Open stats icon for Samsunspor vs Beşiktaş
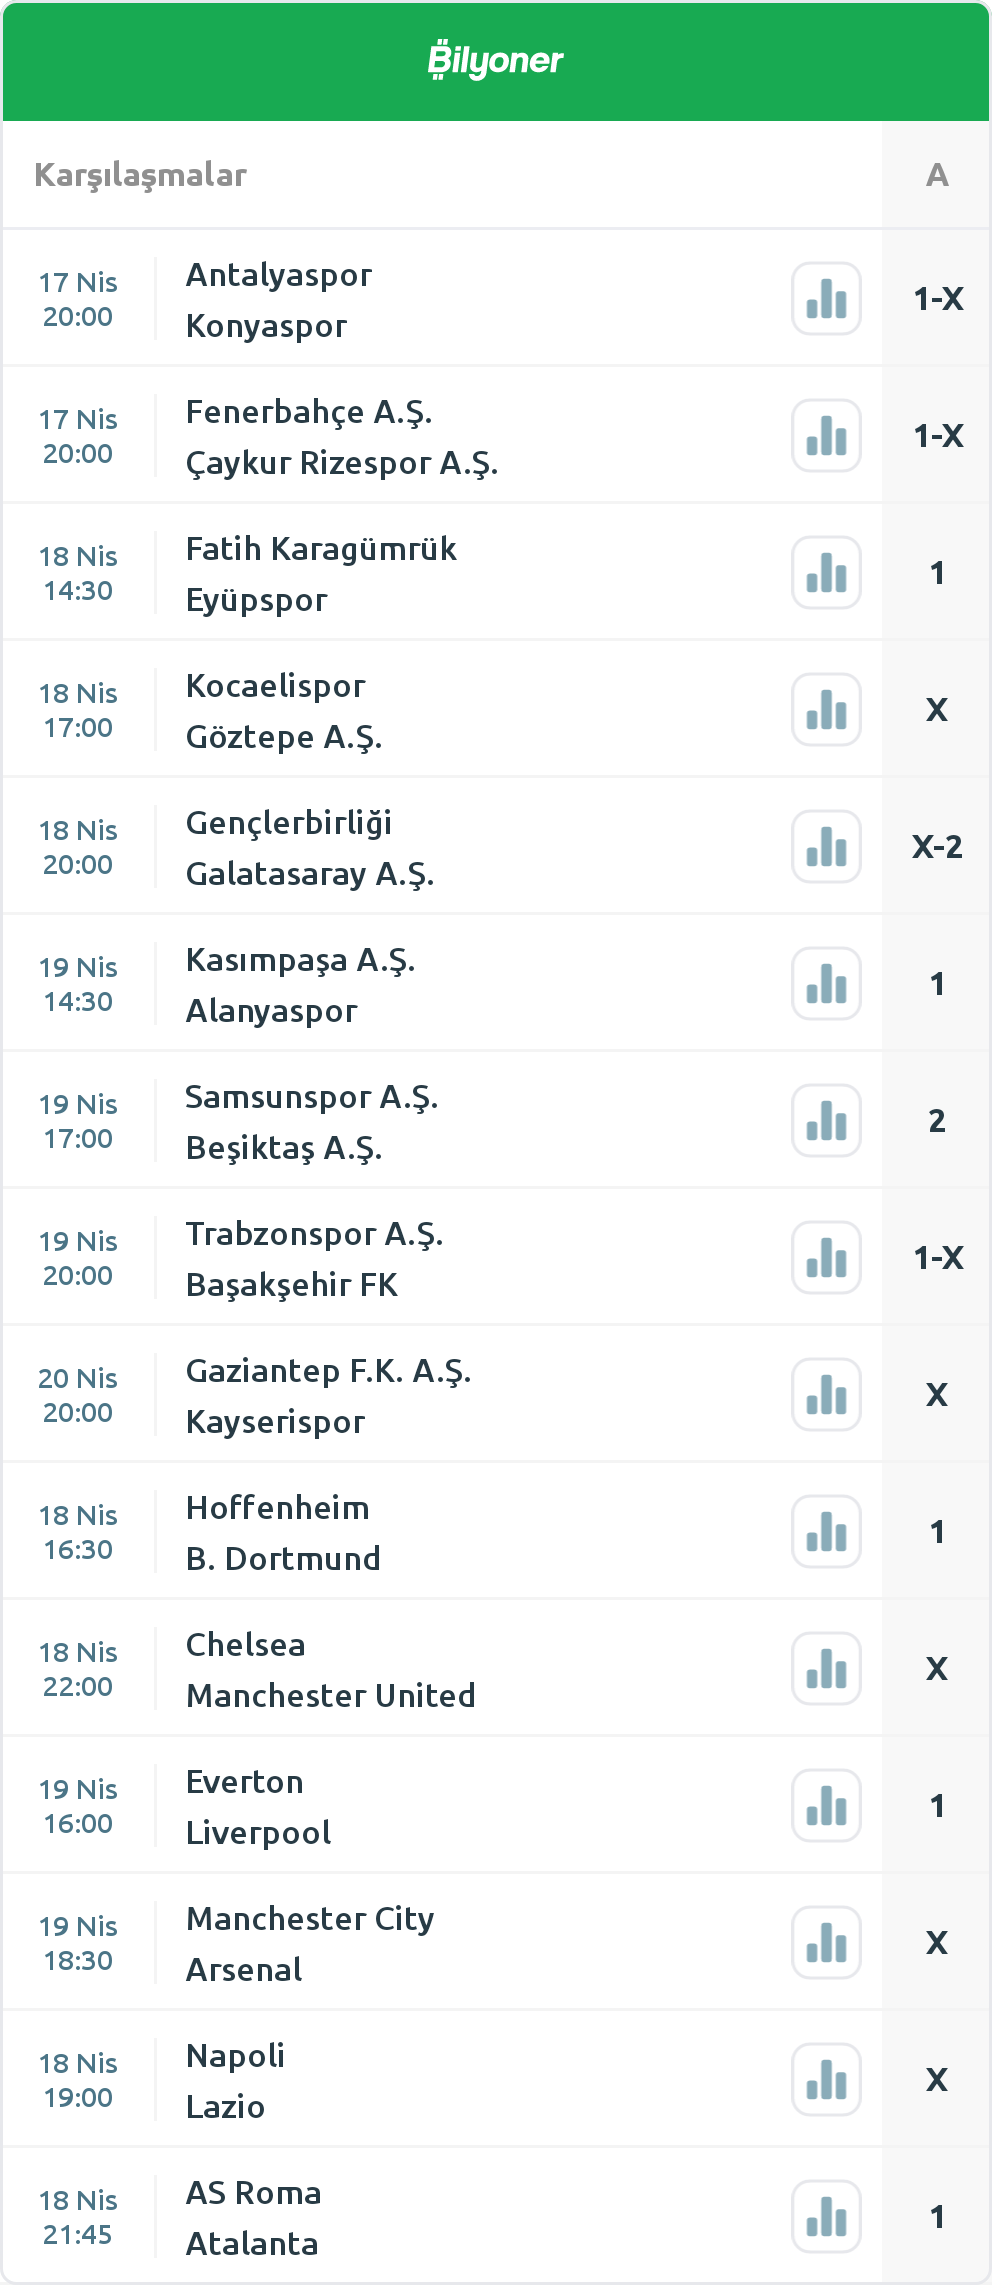Image resolution: width=992 pixels, height=2285 pixels. pyautogui.click(x=826, y=1120)
